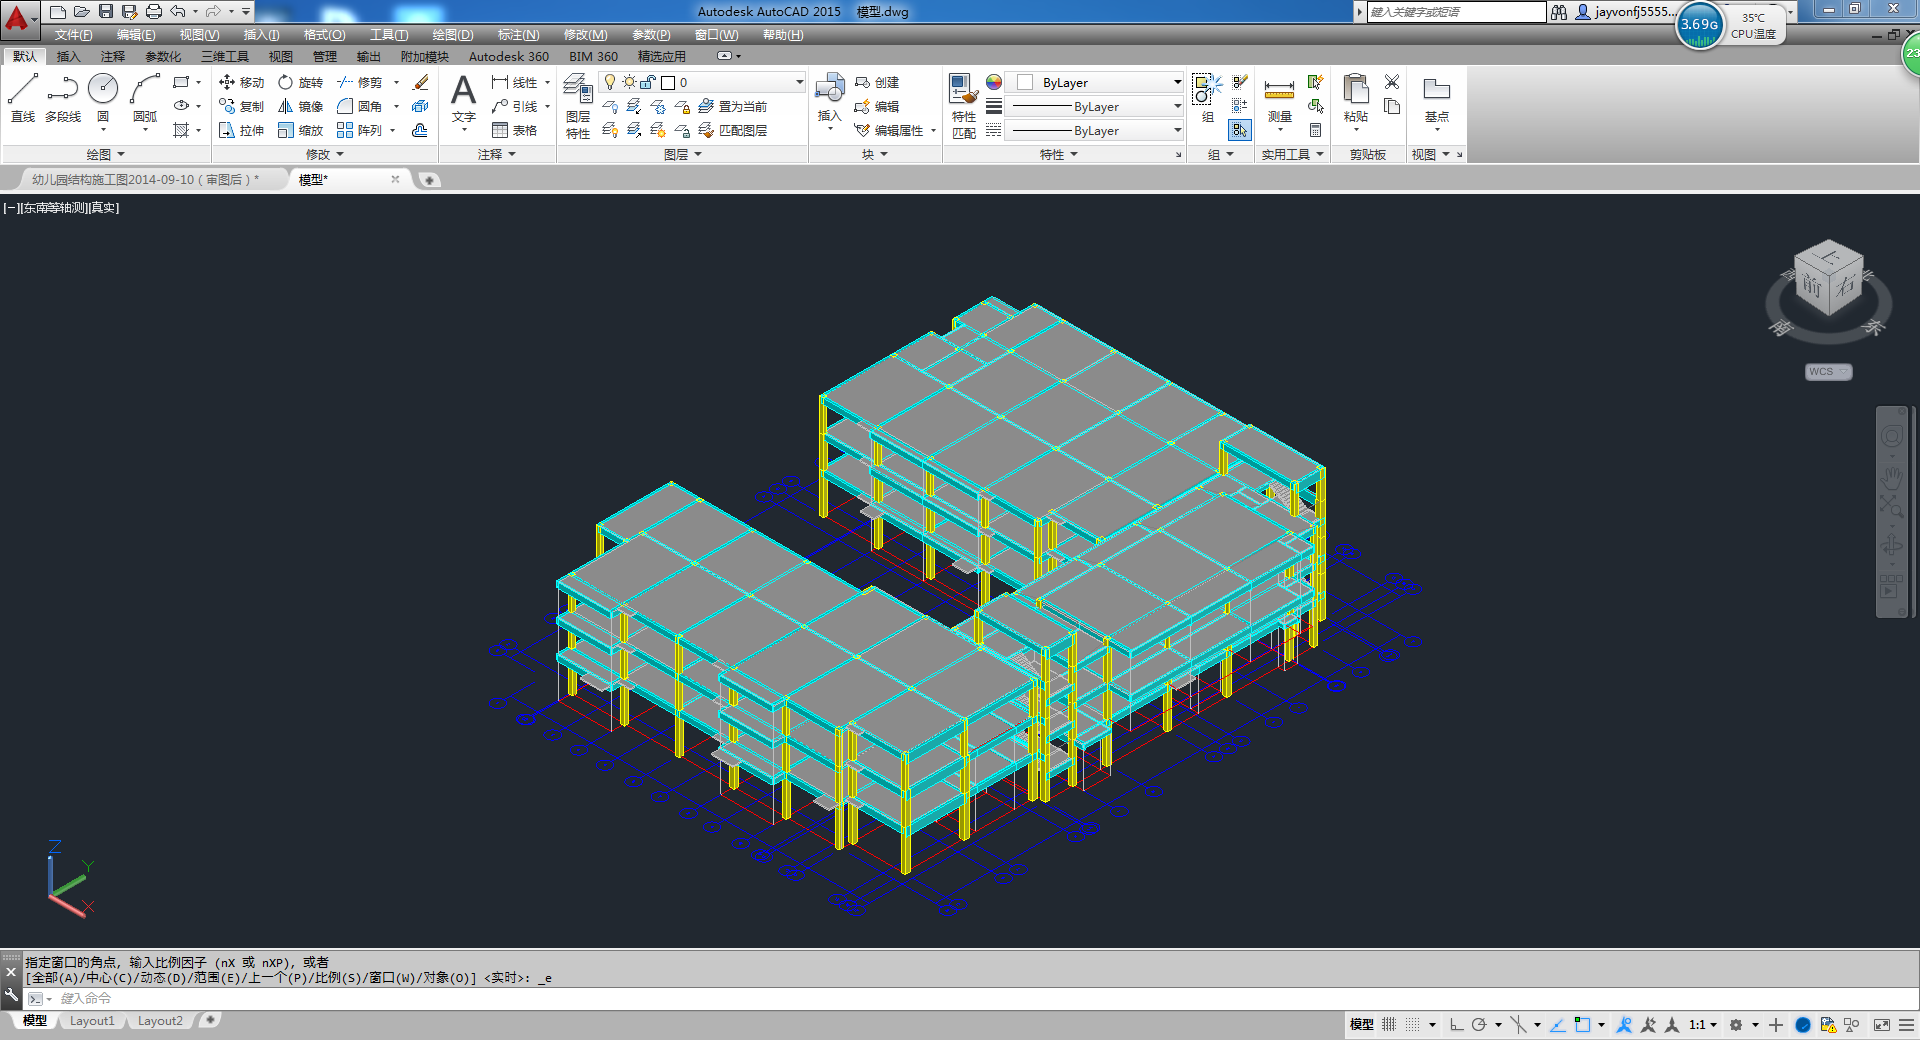Click the Measure (测量) tool

pos(1279,98)
